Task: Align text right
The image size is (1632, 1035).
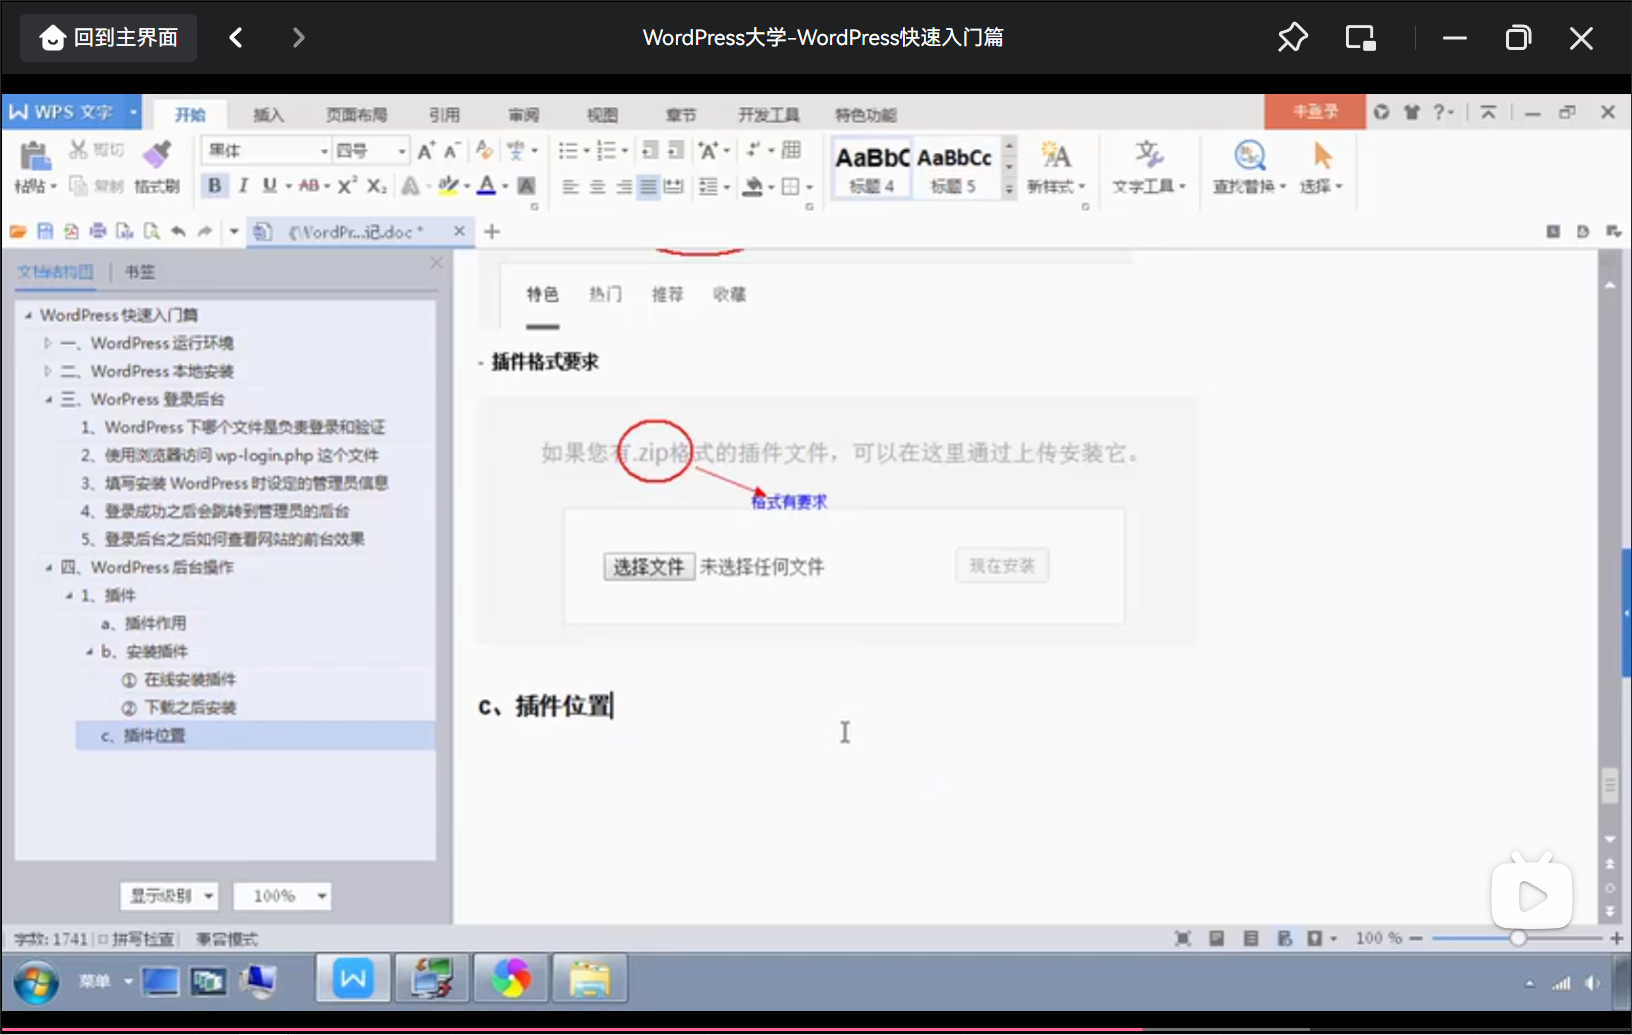Action: (623, 186)
